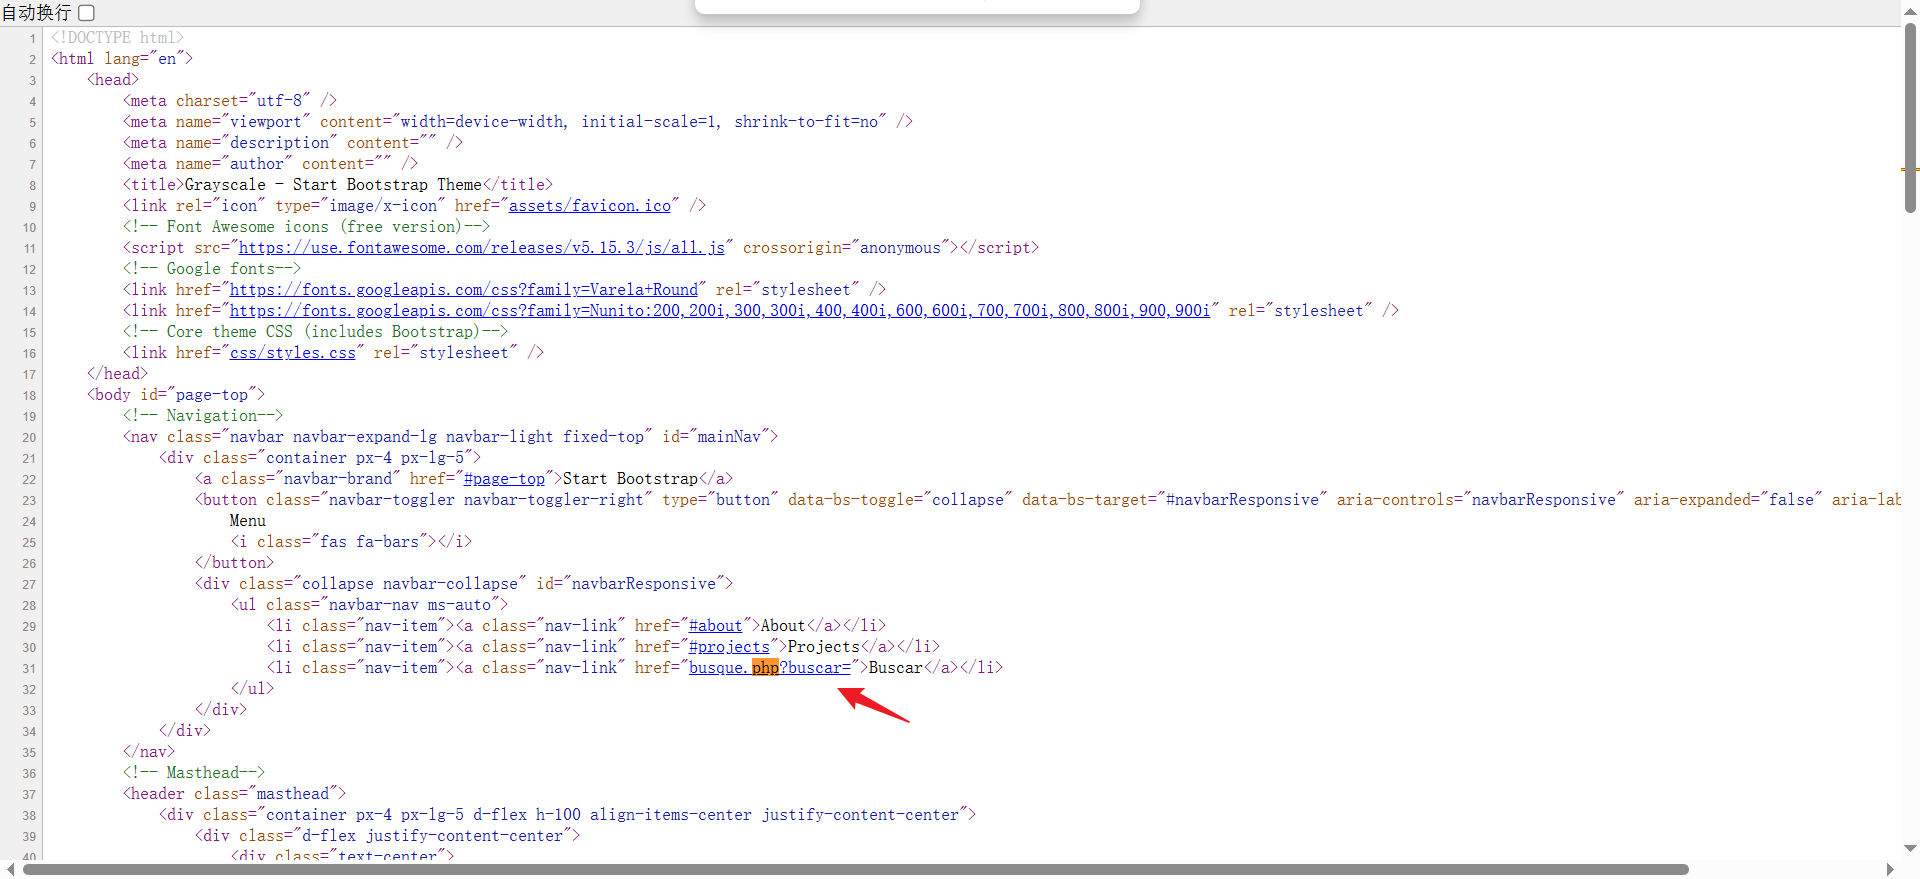Click line number 18 in gutter
The height and width of the screenshot is (879, 1920).
[x=29, y=396]
